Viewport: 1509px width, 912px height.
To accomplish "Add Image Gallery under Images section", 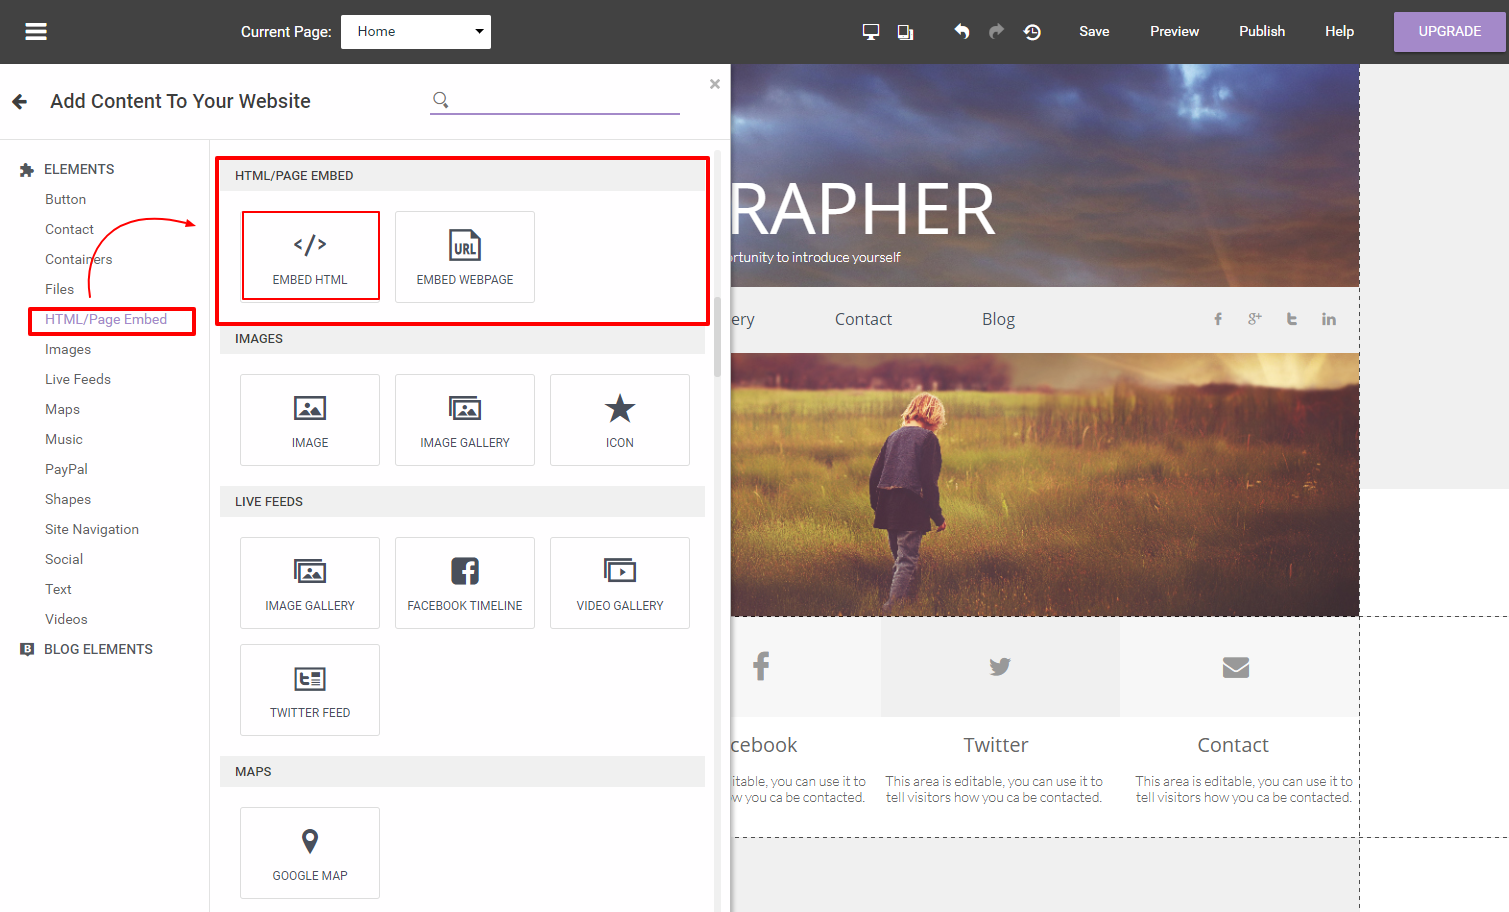I will [x=465, y=420].
